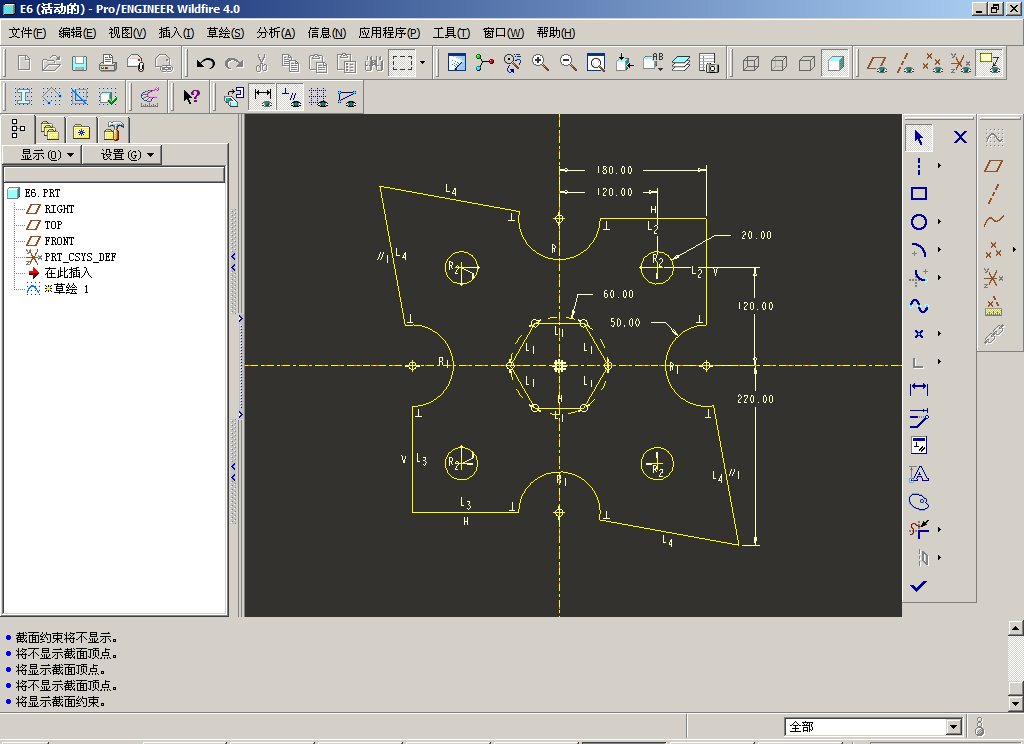The image size is (1024, 744).
Task: Click the zoom in magnifier icon
Action: [x=540, y=63]
